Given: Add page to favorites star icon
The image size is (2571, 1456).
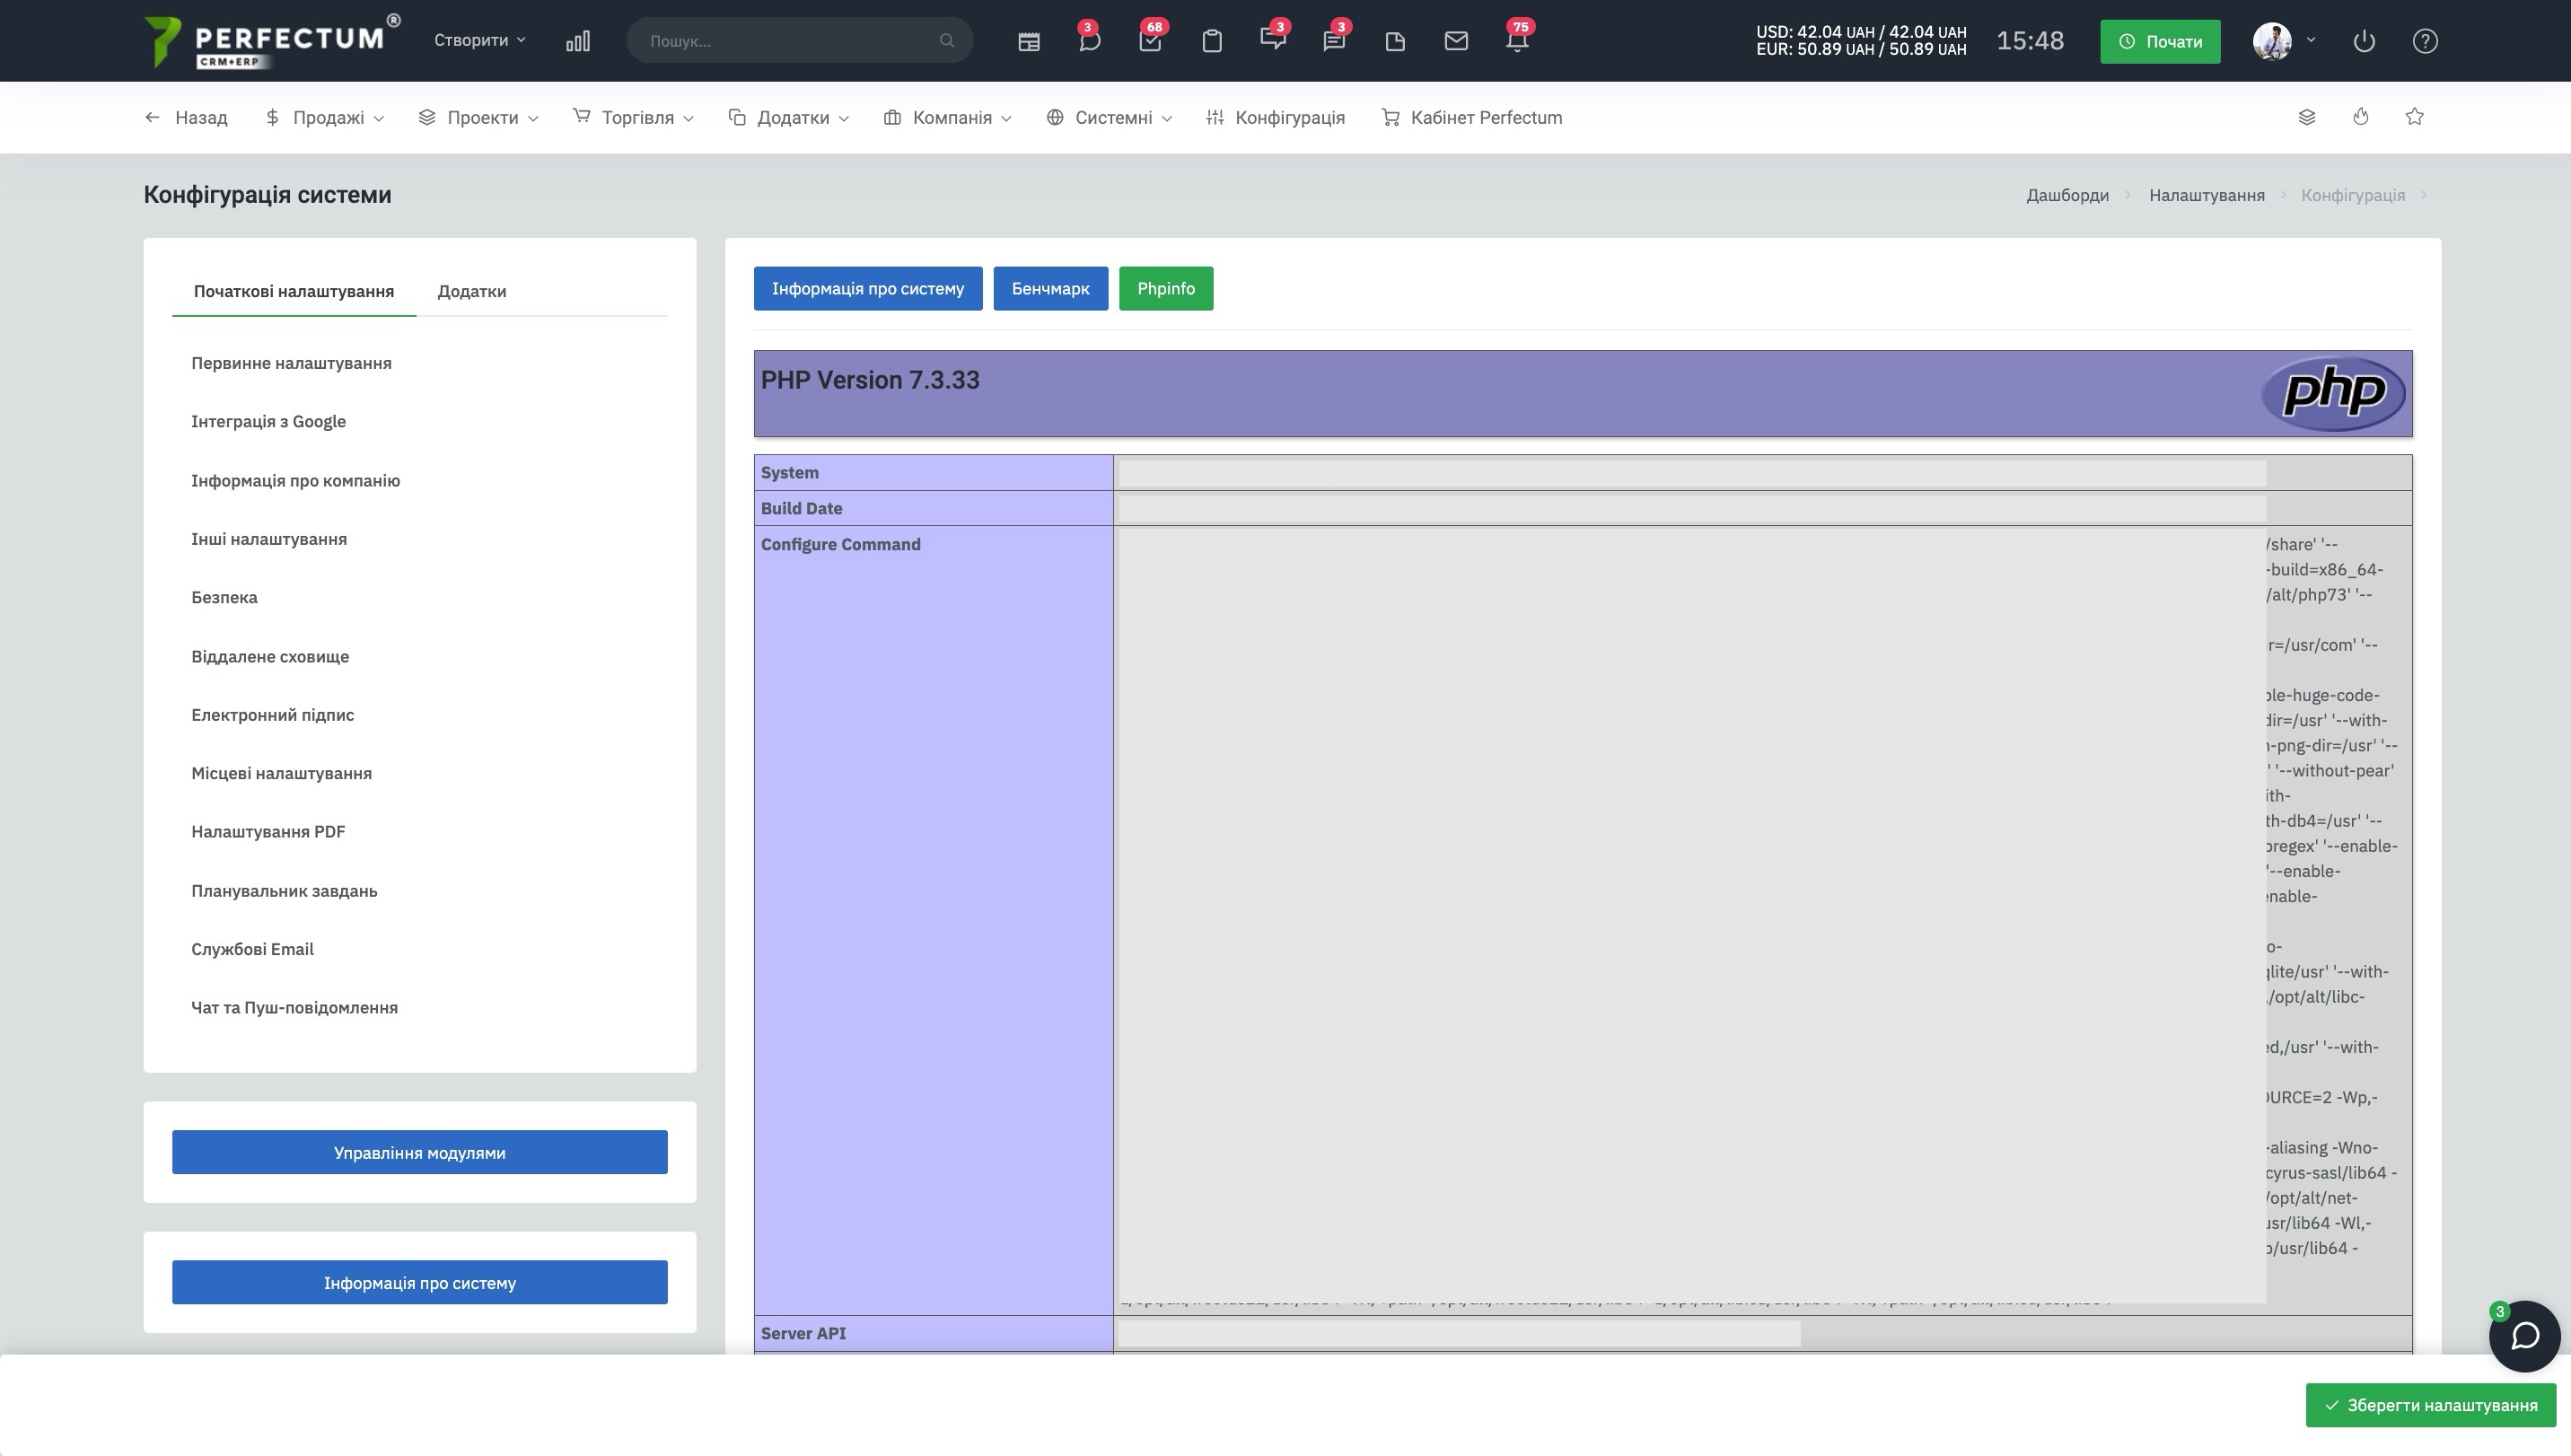Looking at the screenshot, I should pyautogui.click(x=2414, y=117).
